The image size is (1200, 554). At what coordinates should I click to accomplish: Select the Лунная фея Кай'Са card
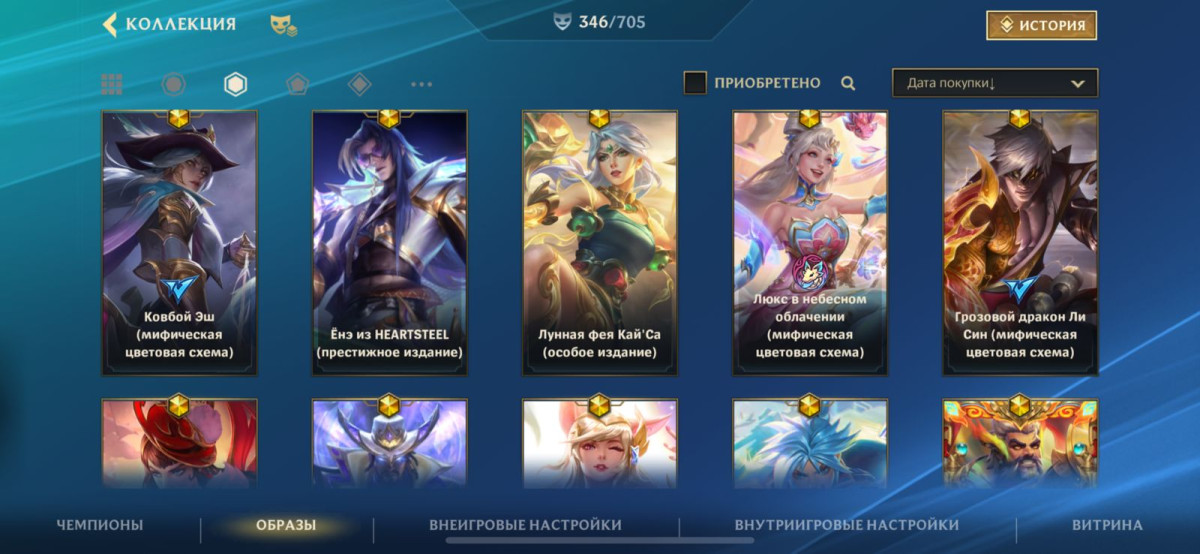(x=599, y=243)
